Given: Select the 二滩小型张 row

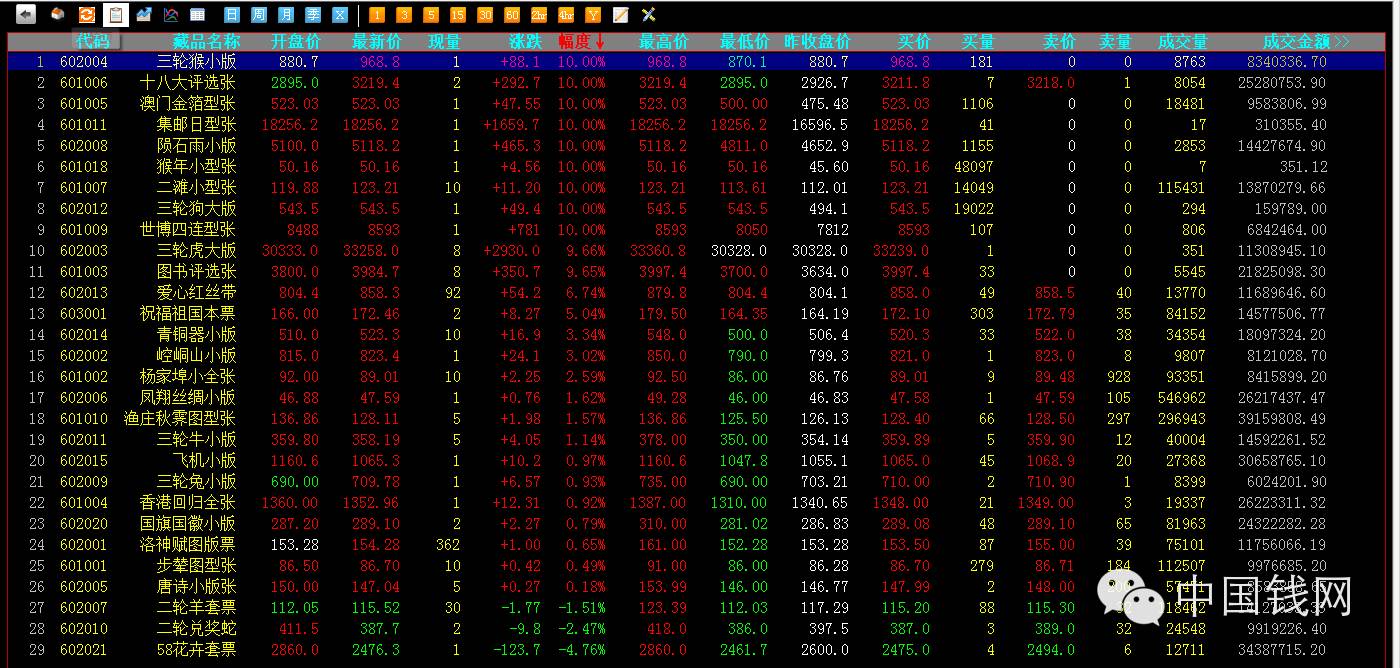Looking at the screenshot, I should click(x=697, y=187).
